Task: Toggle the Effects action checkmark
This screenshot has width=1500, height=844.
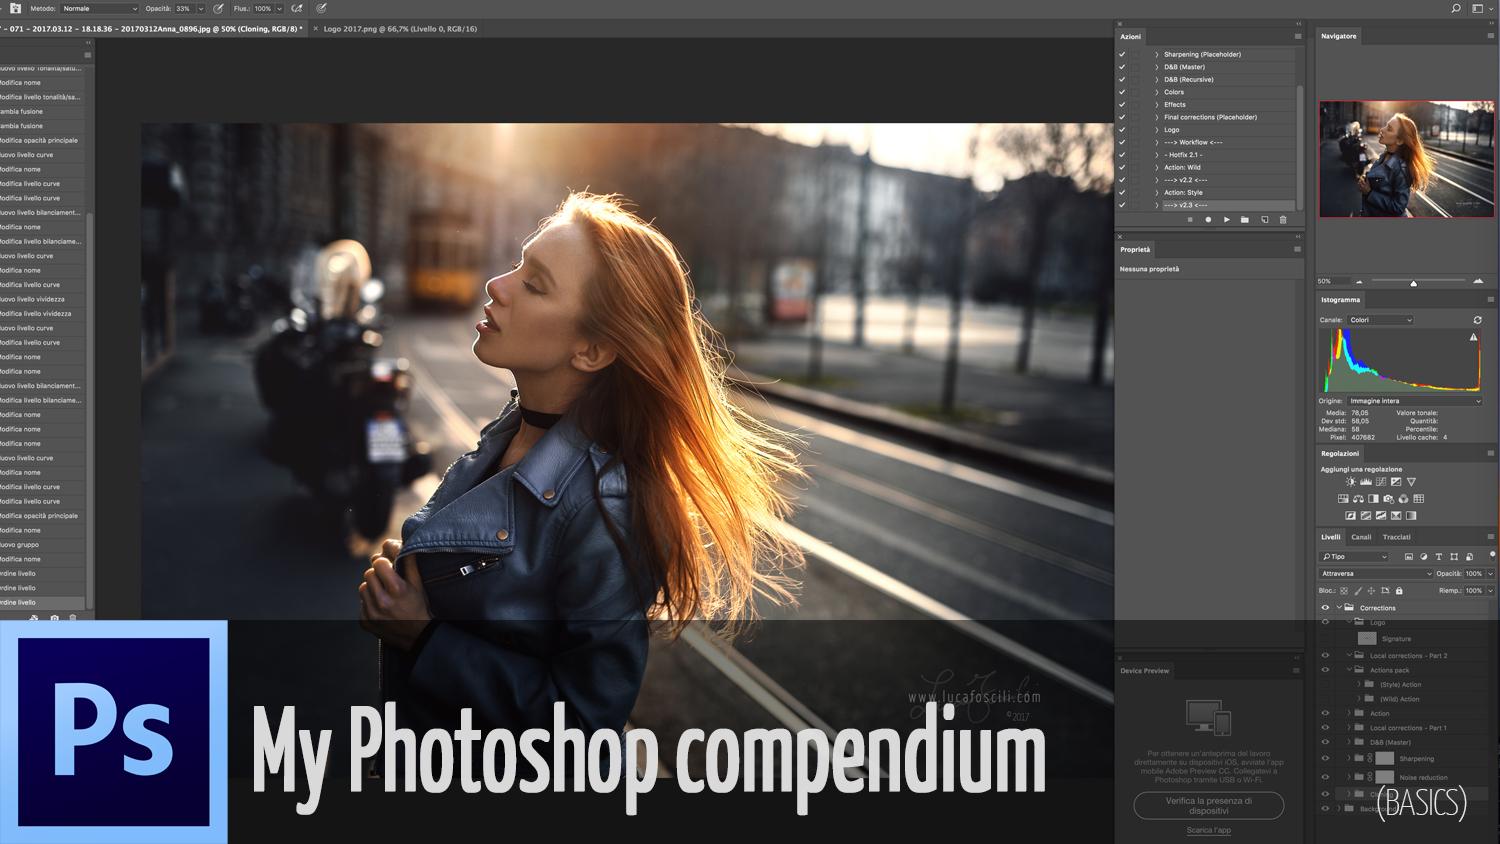Action: (x=1122, y=104)
